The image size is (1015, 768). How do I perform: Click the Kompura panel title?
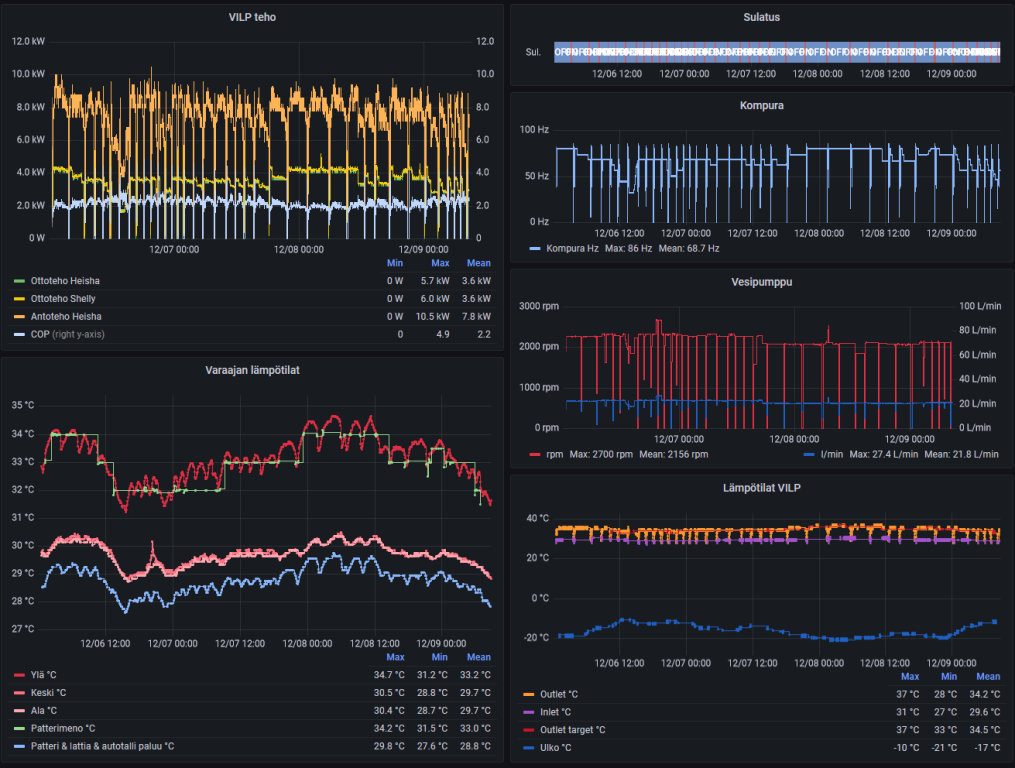[761, 105]
